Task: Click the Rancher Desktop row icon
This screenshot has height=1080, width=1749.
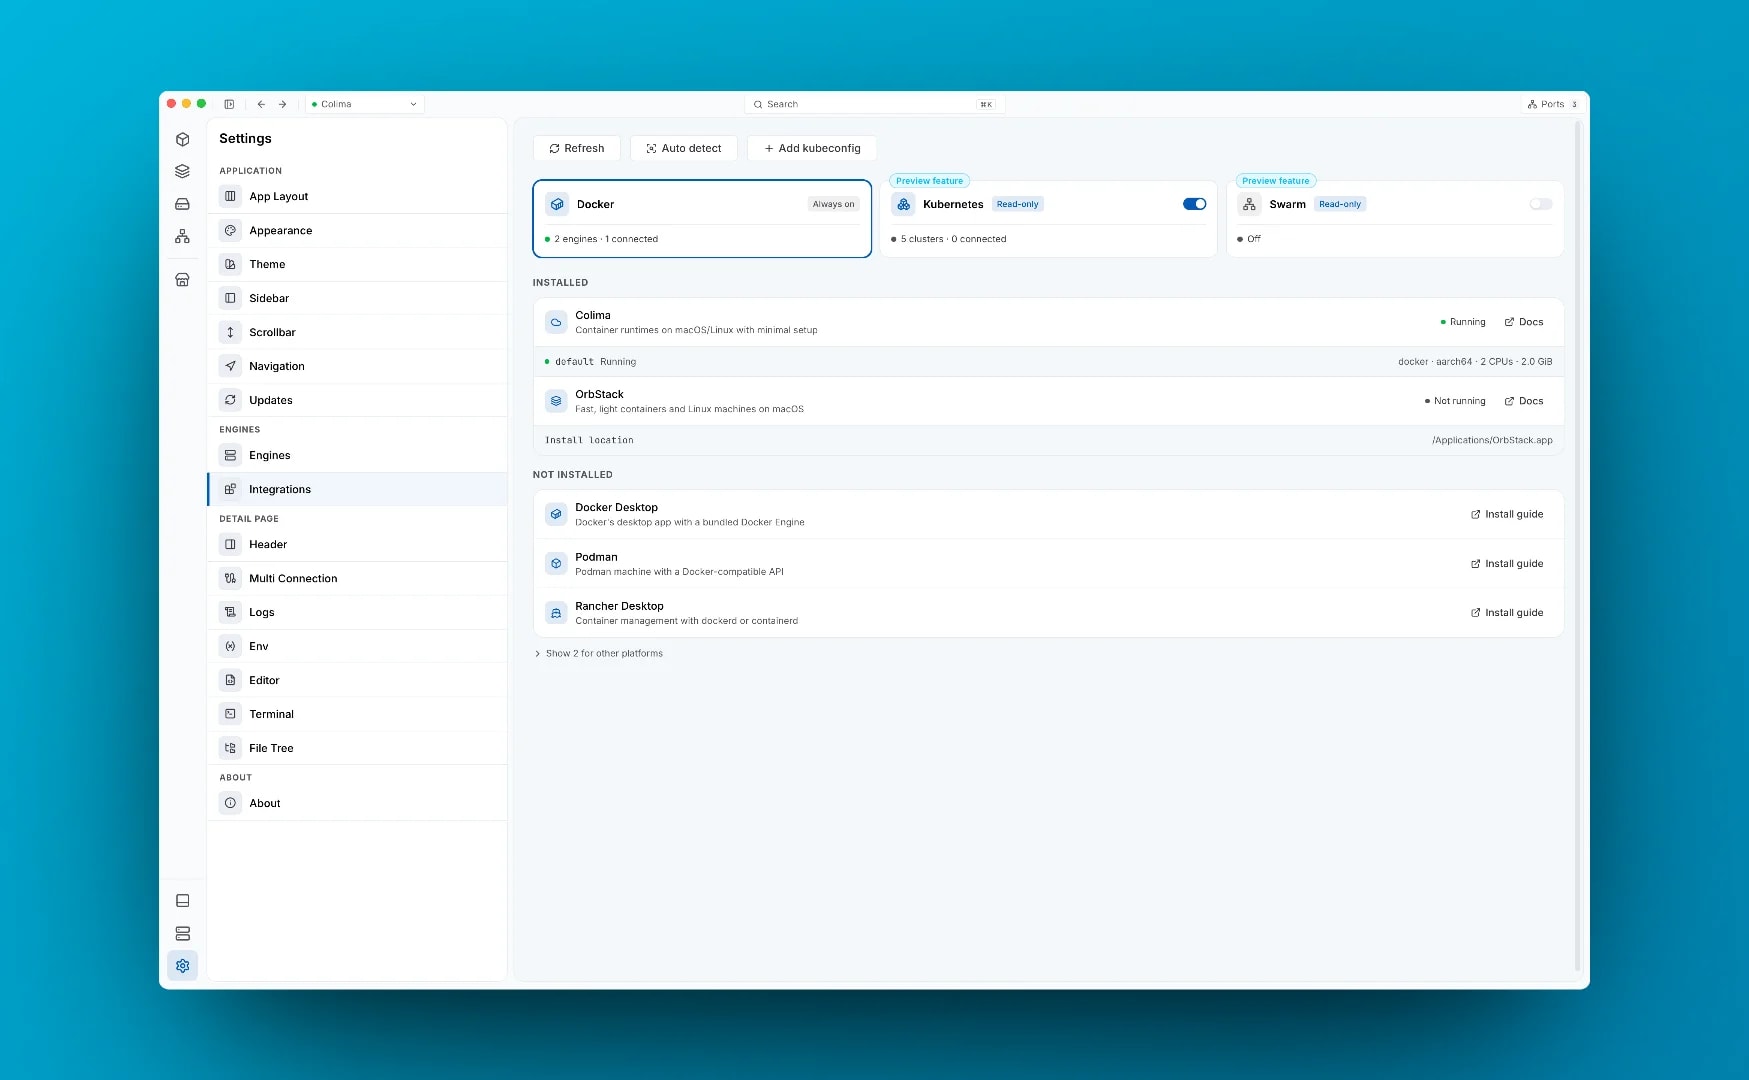Action: point(556,613)
